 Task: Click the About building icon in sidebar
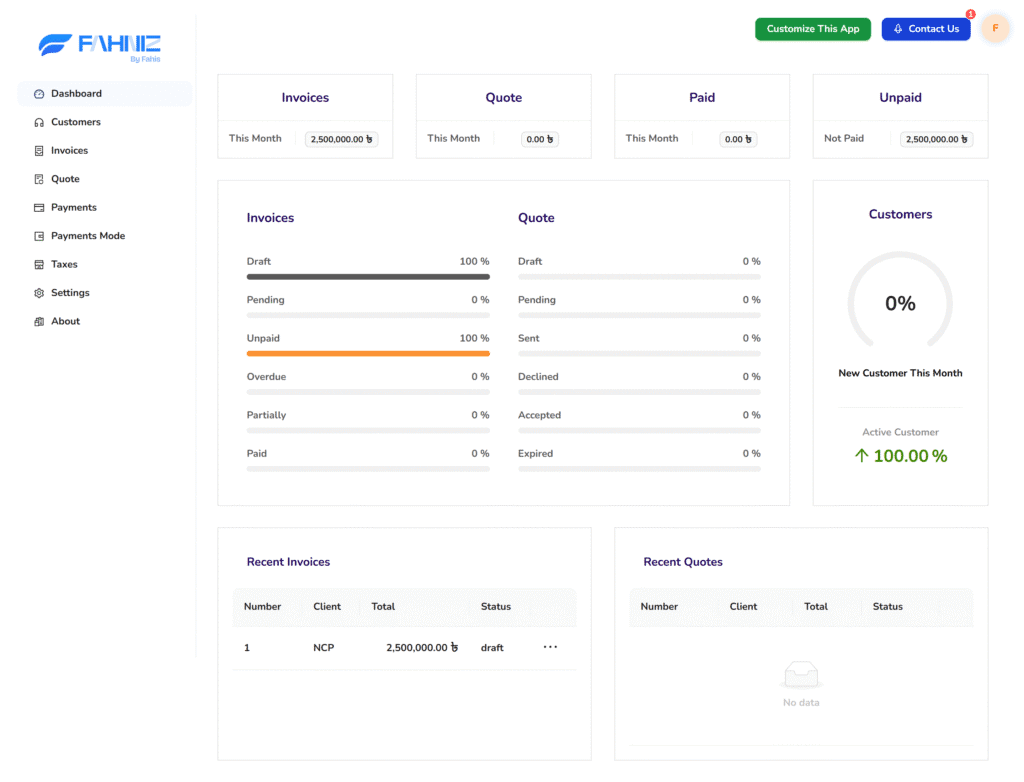[x=39, y=322]
